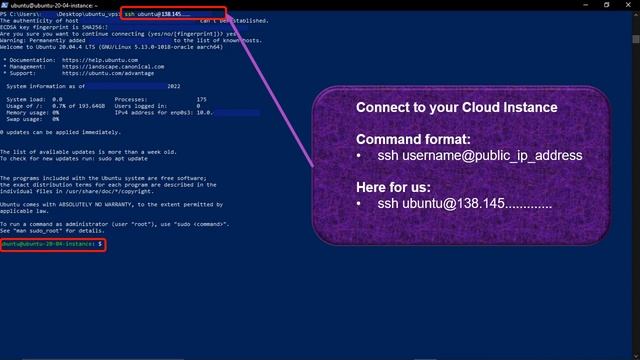The height and width of the screenshot is (360, 640).
Task: Click the 'Users logged in: 0' entry
Action: pyautogui.click(x=157, y=106)
